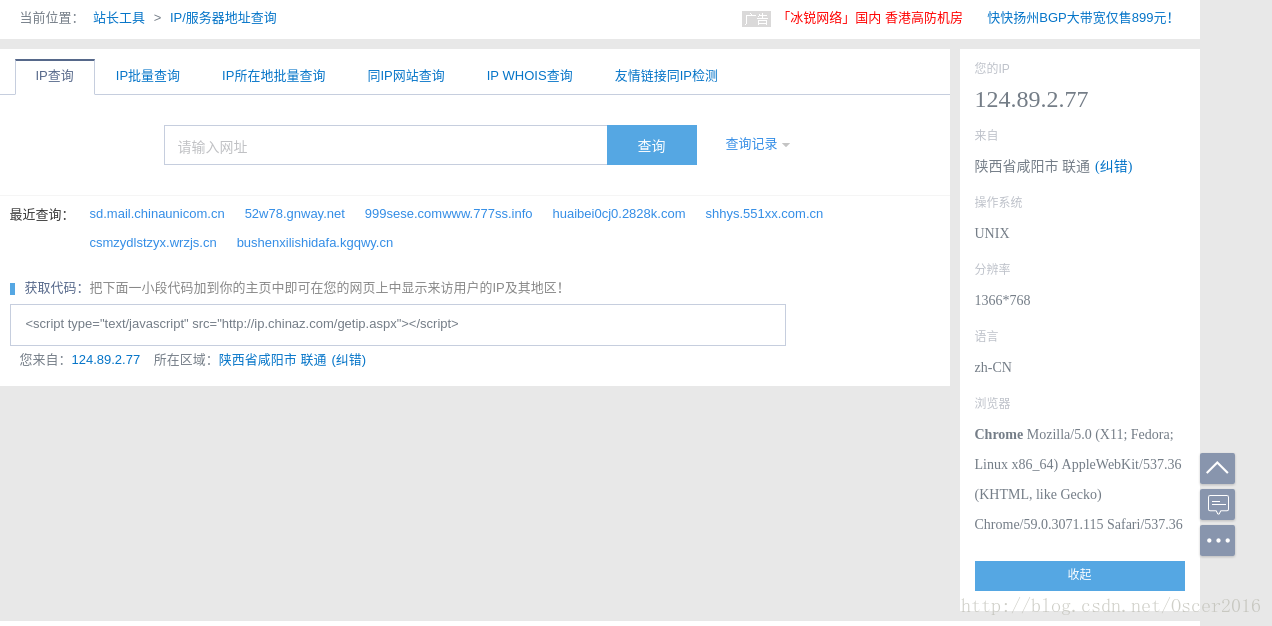Open 站长工具 breadcrumb link
Viewport: 1272px width, 626px height.
[119, 18]
